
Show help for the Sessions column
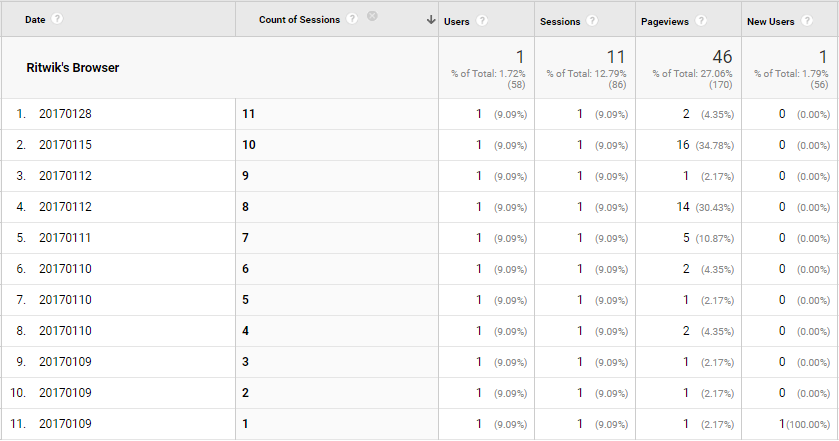(592, 21)
